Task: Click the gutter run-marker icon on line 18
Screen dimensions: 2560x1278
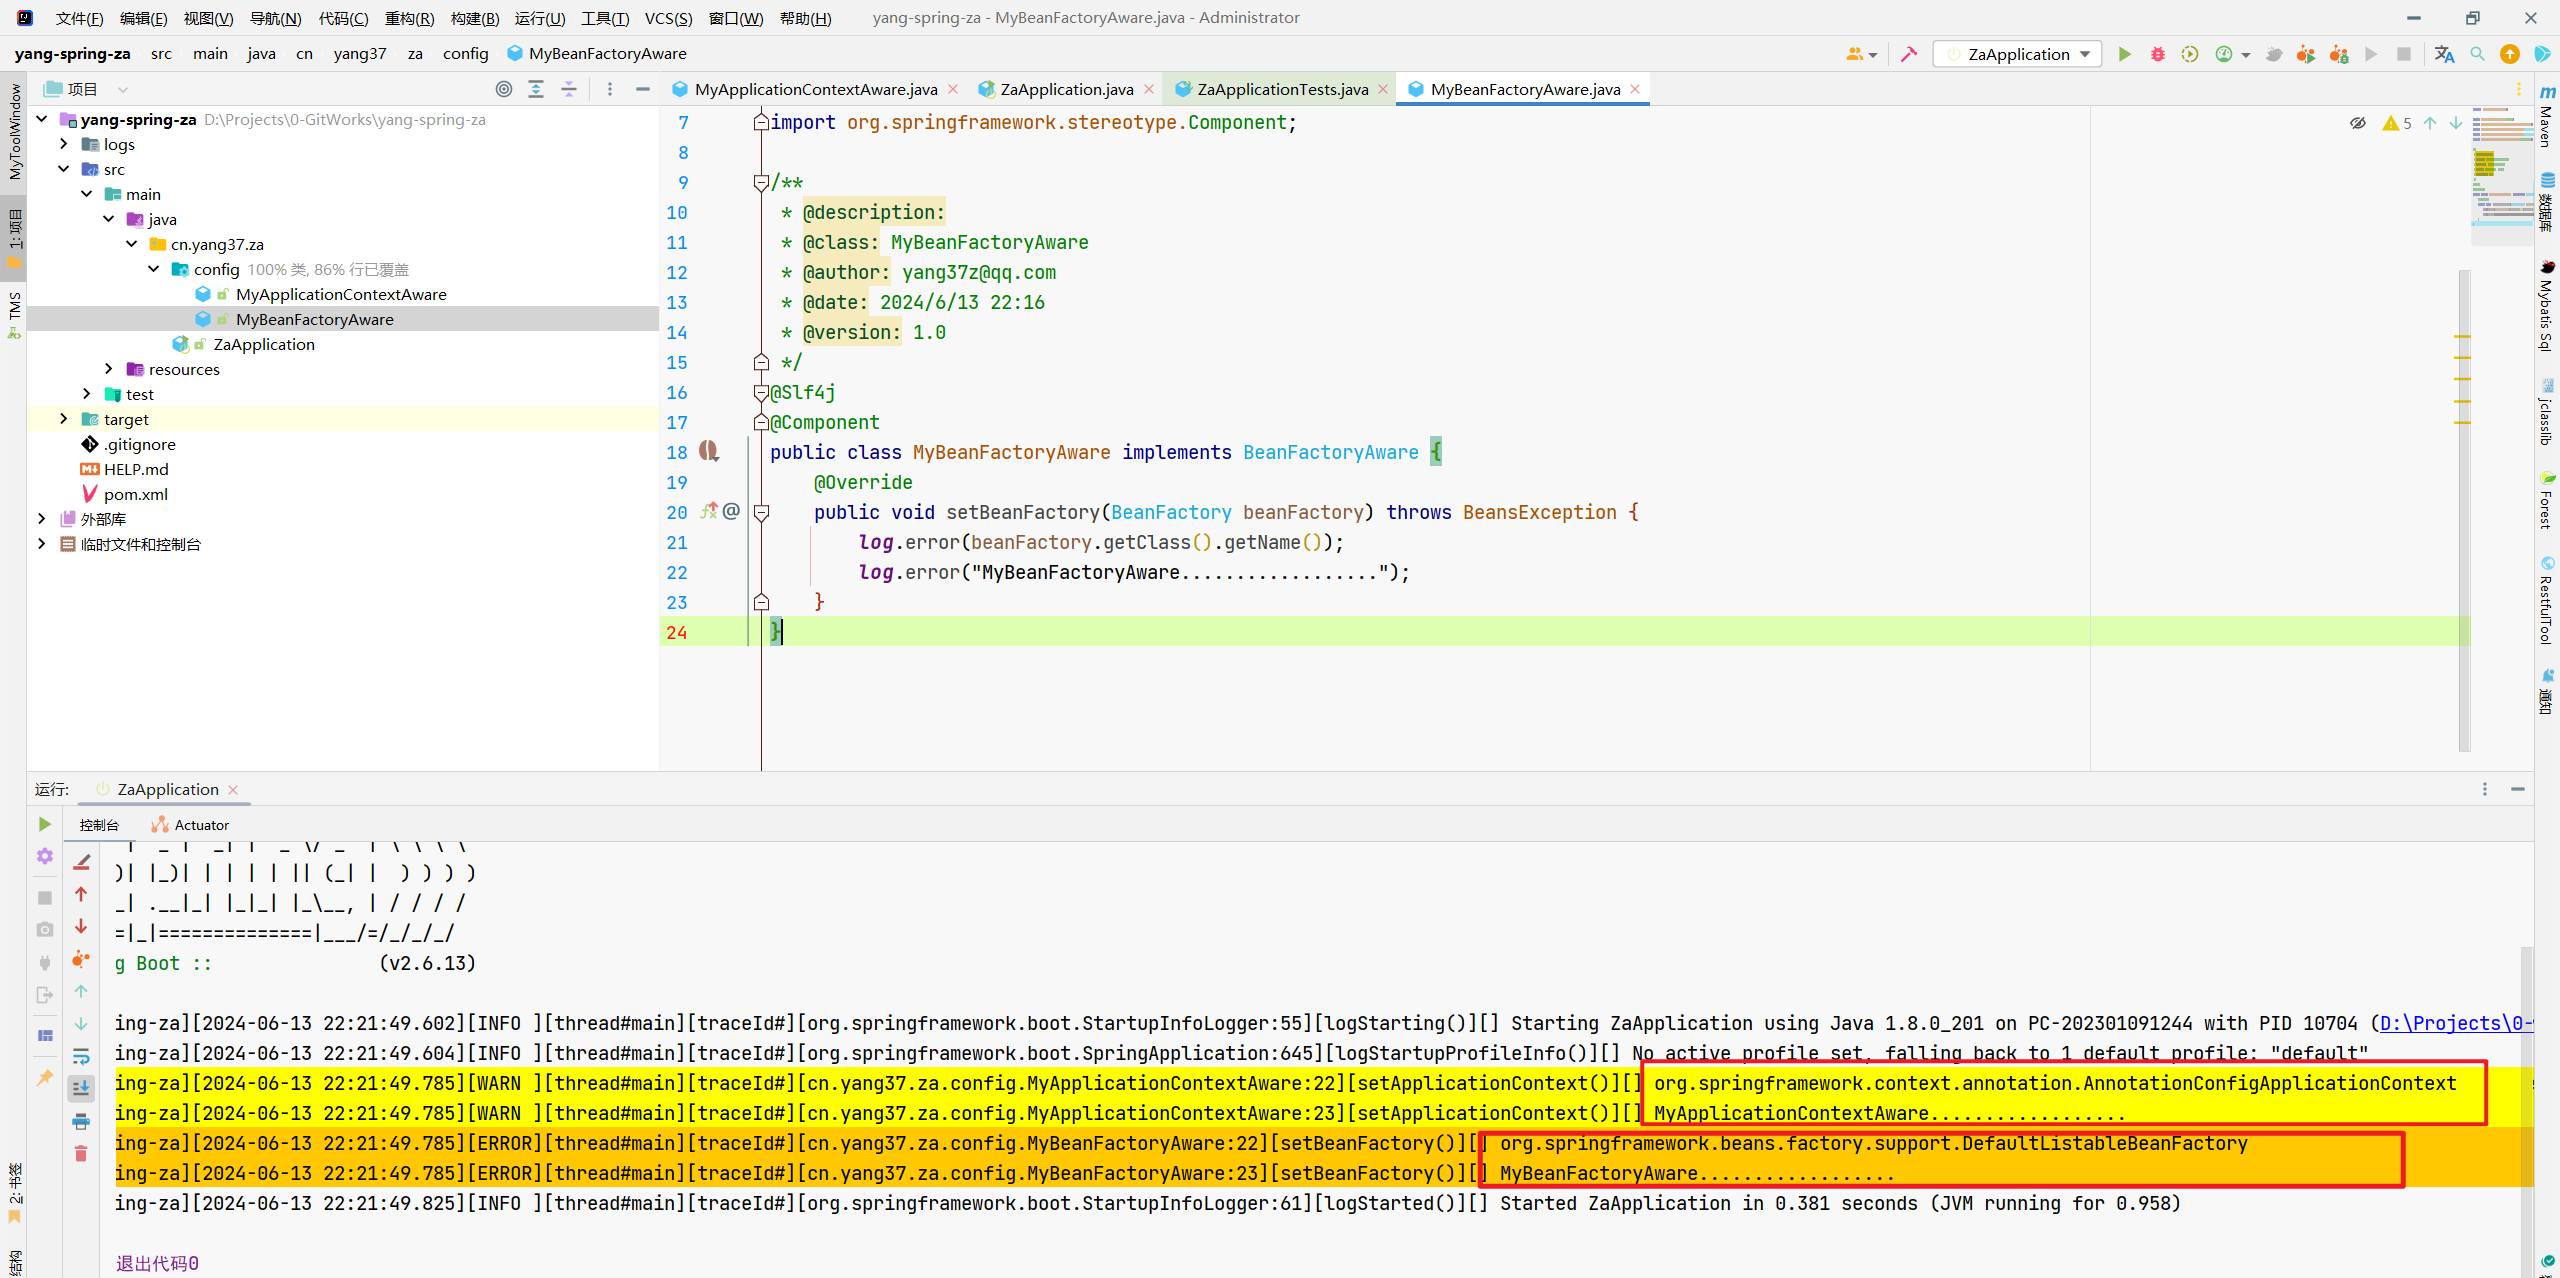Action: click(x=709, y=452)
